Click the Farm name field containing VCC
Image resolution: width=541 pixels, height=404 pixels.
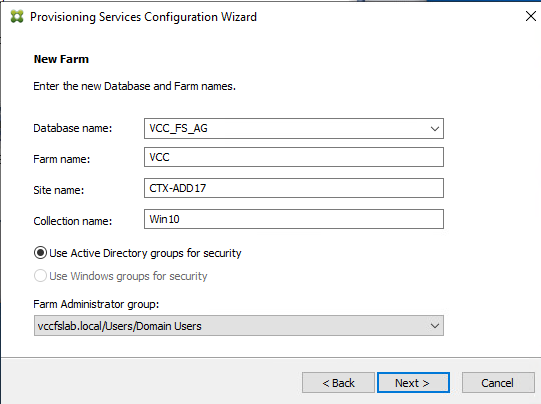coord(294,157)
